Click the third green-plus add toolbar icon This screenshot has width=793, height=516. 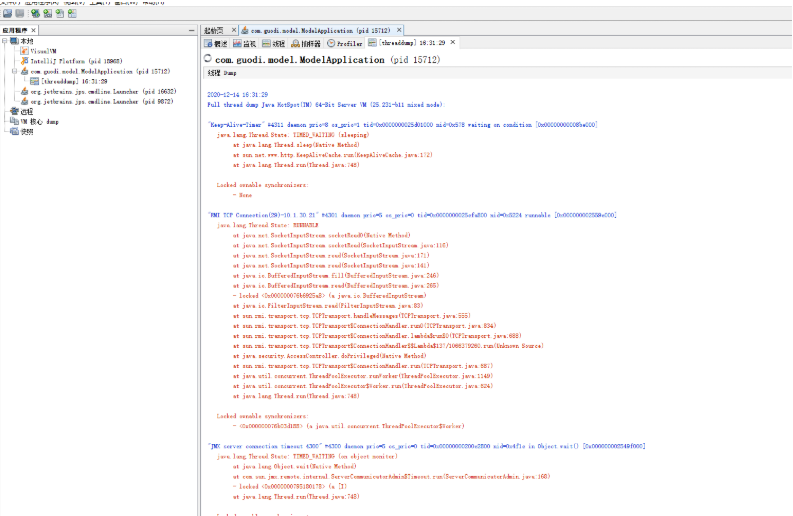[x=60, y=14]
